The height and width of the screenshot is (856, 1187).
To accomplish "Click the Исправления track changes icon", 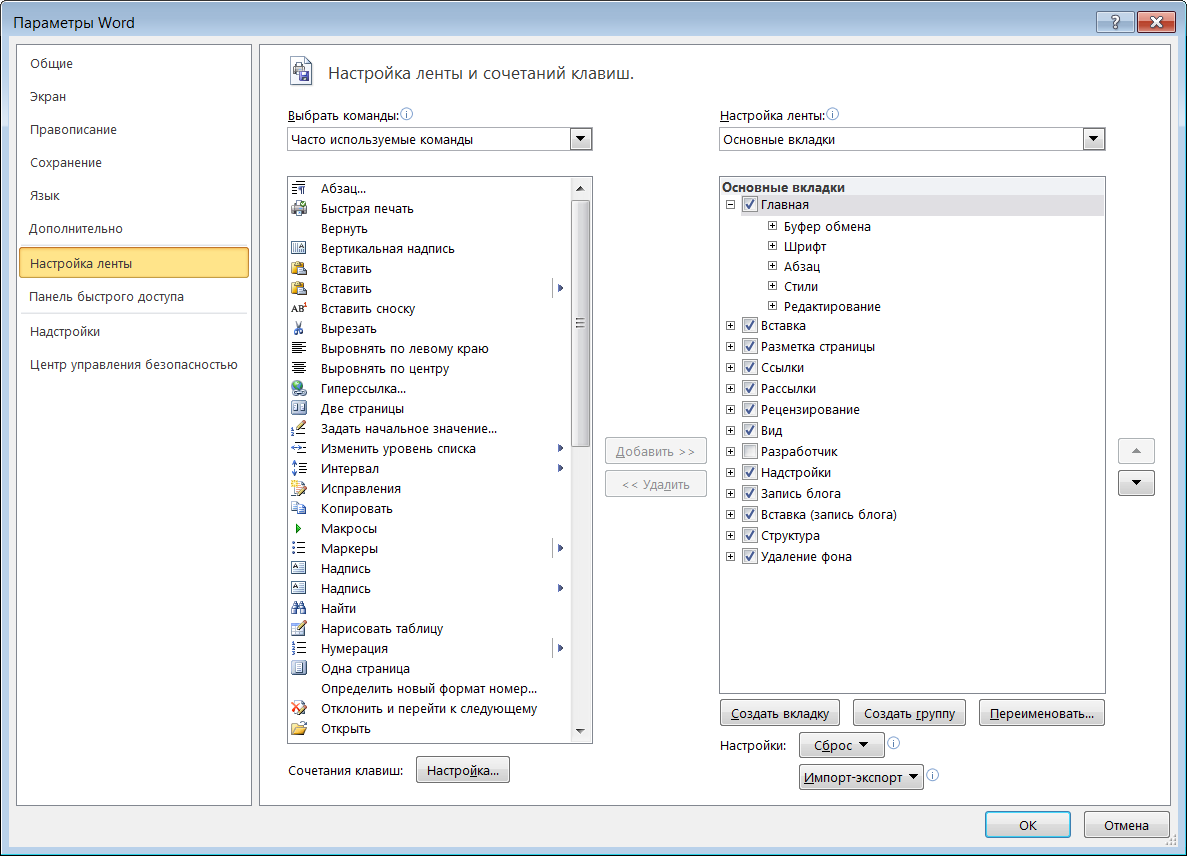I will tap(299, 488).
